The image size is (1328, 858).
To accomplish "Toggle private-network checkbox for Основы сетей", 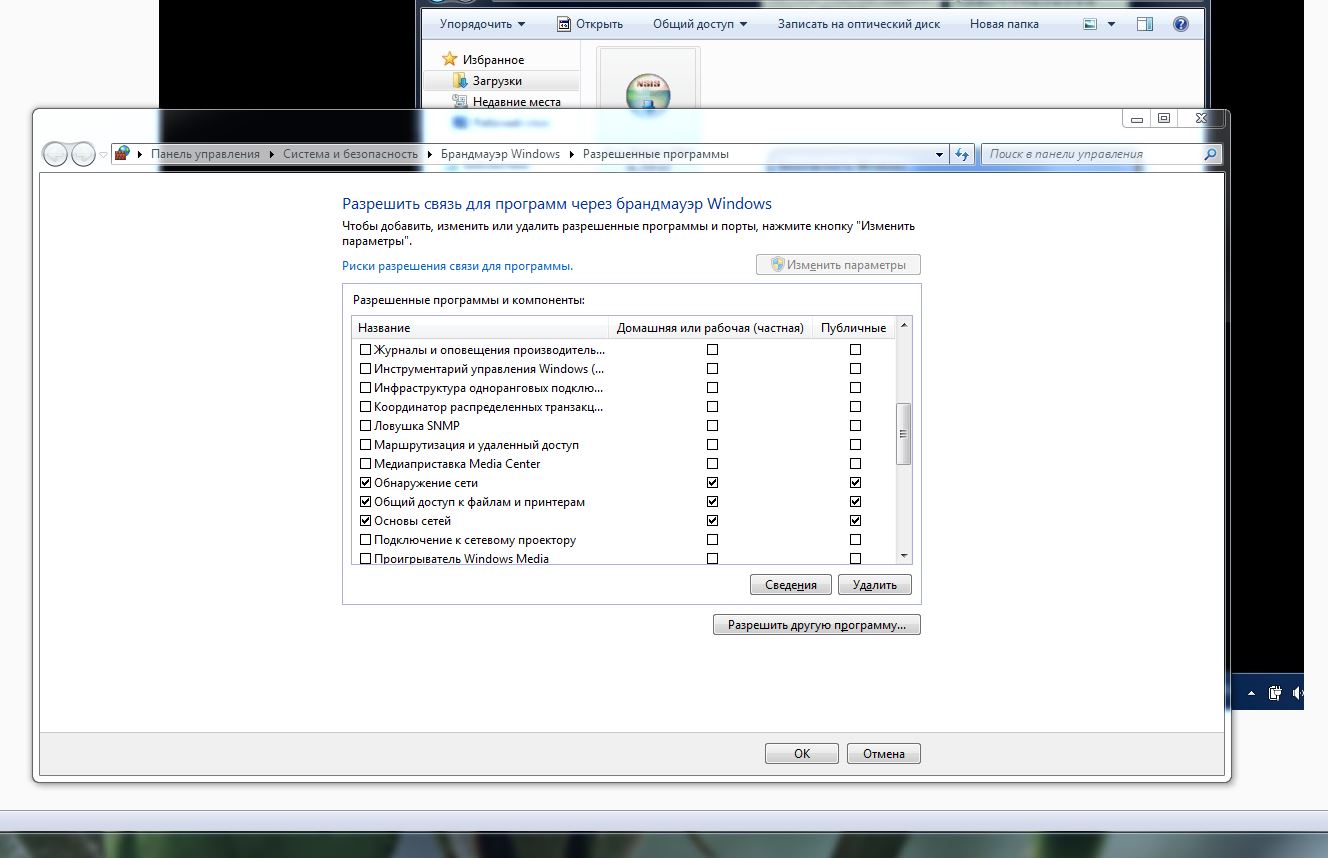I will point(712,521).
